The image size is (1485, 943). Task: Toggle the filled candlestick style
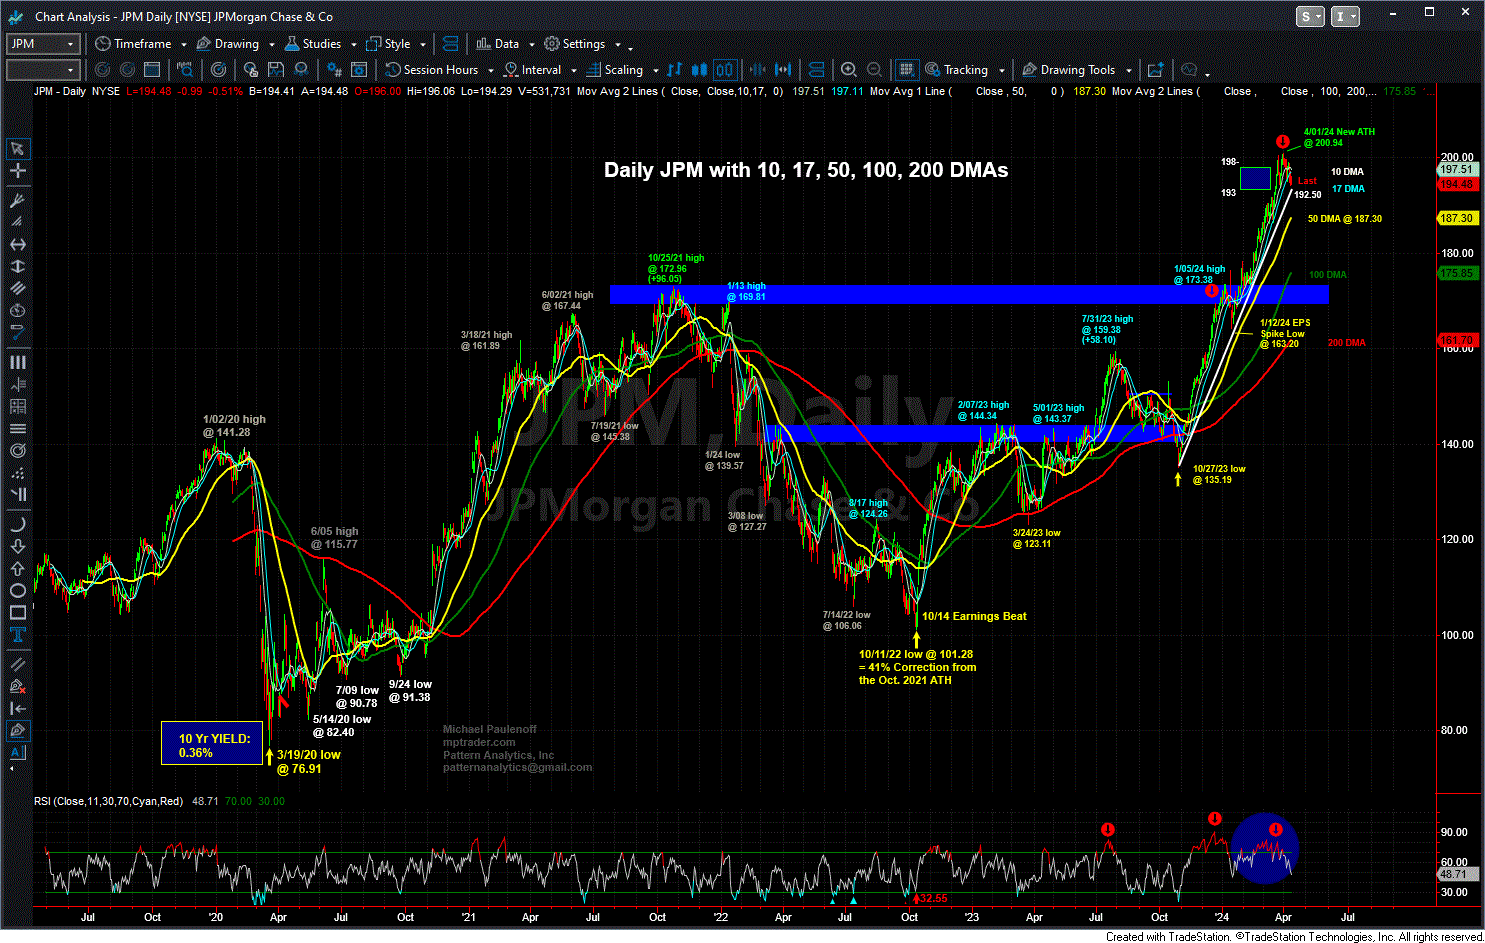tap(699, 70)
